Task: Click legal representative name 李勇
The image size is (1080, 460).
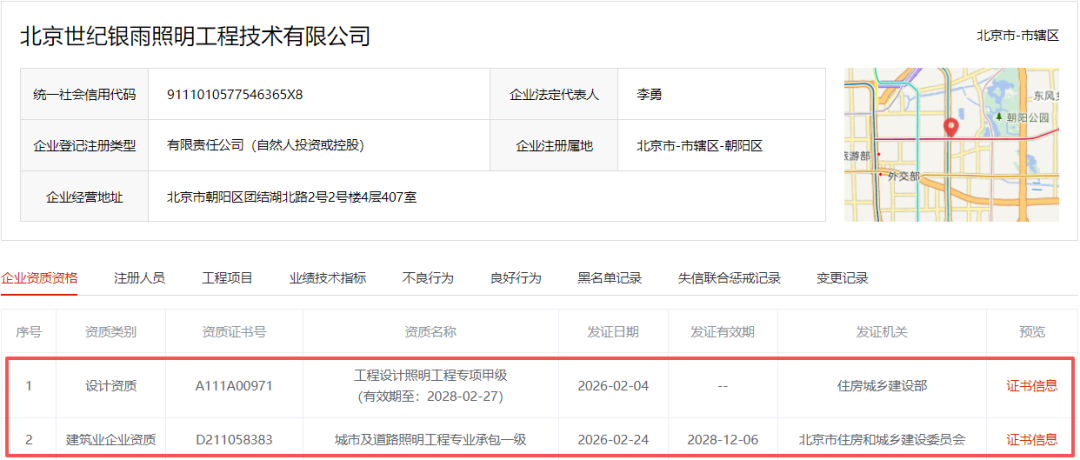Action: (649, 95)
